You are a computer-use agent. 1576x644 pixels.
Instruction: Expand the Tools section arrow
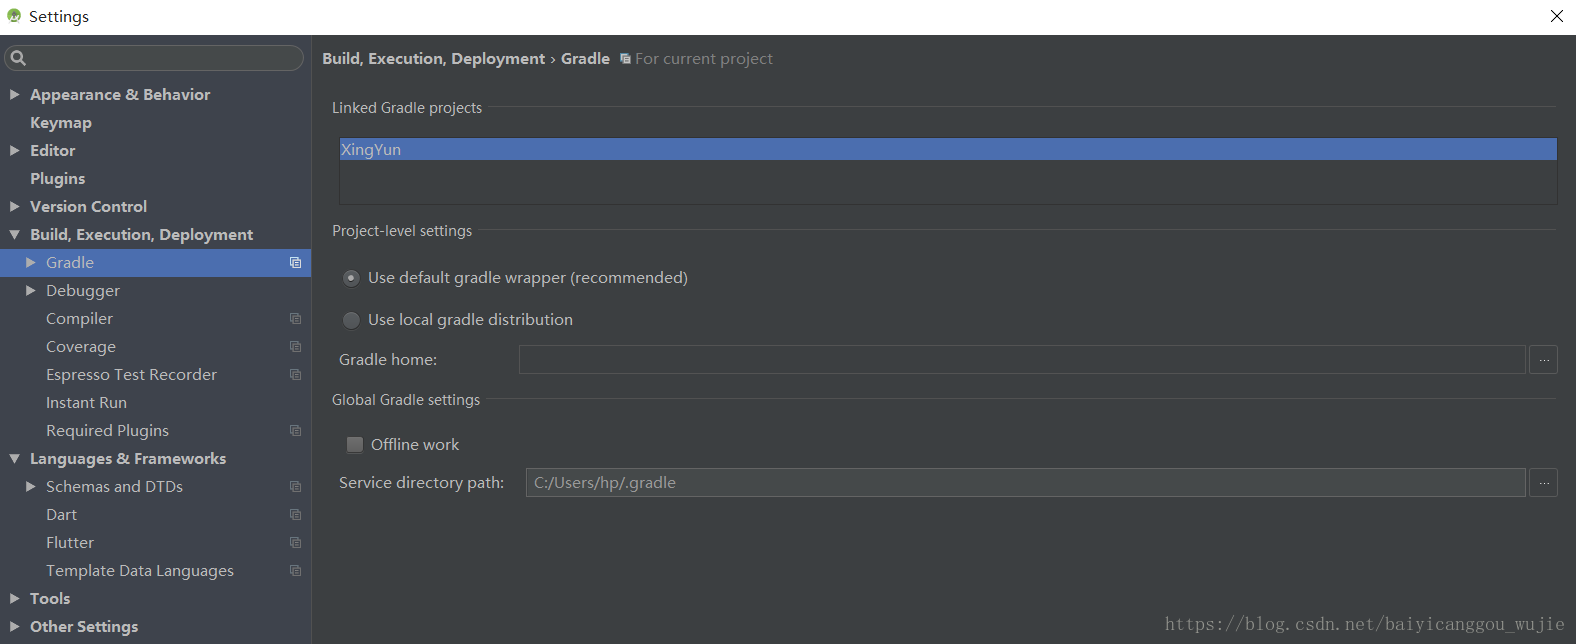click(14, 598)
